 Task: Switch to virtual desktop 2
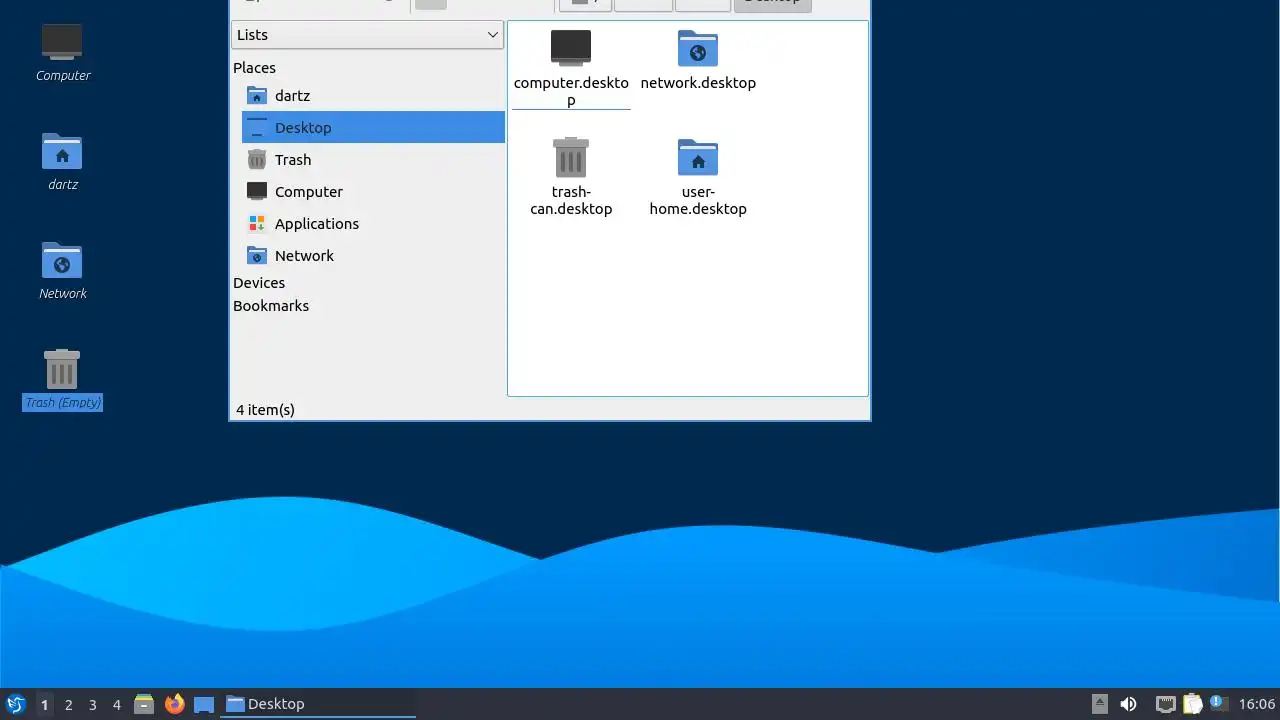[x=68, y=704]
